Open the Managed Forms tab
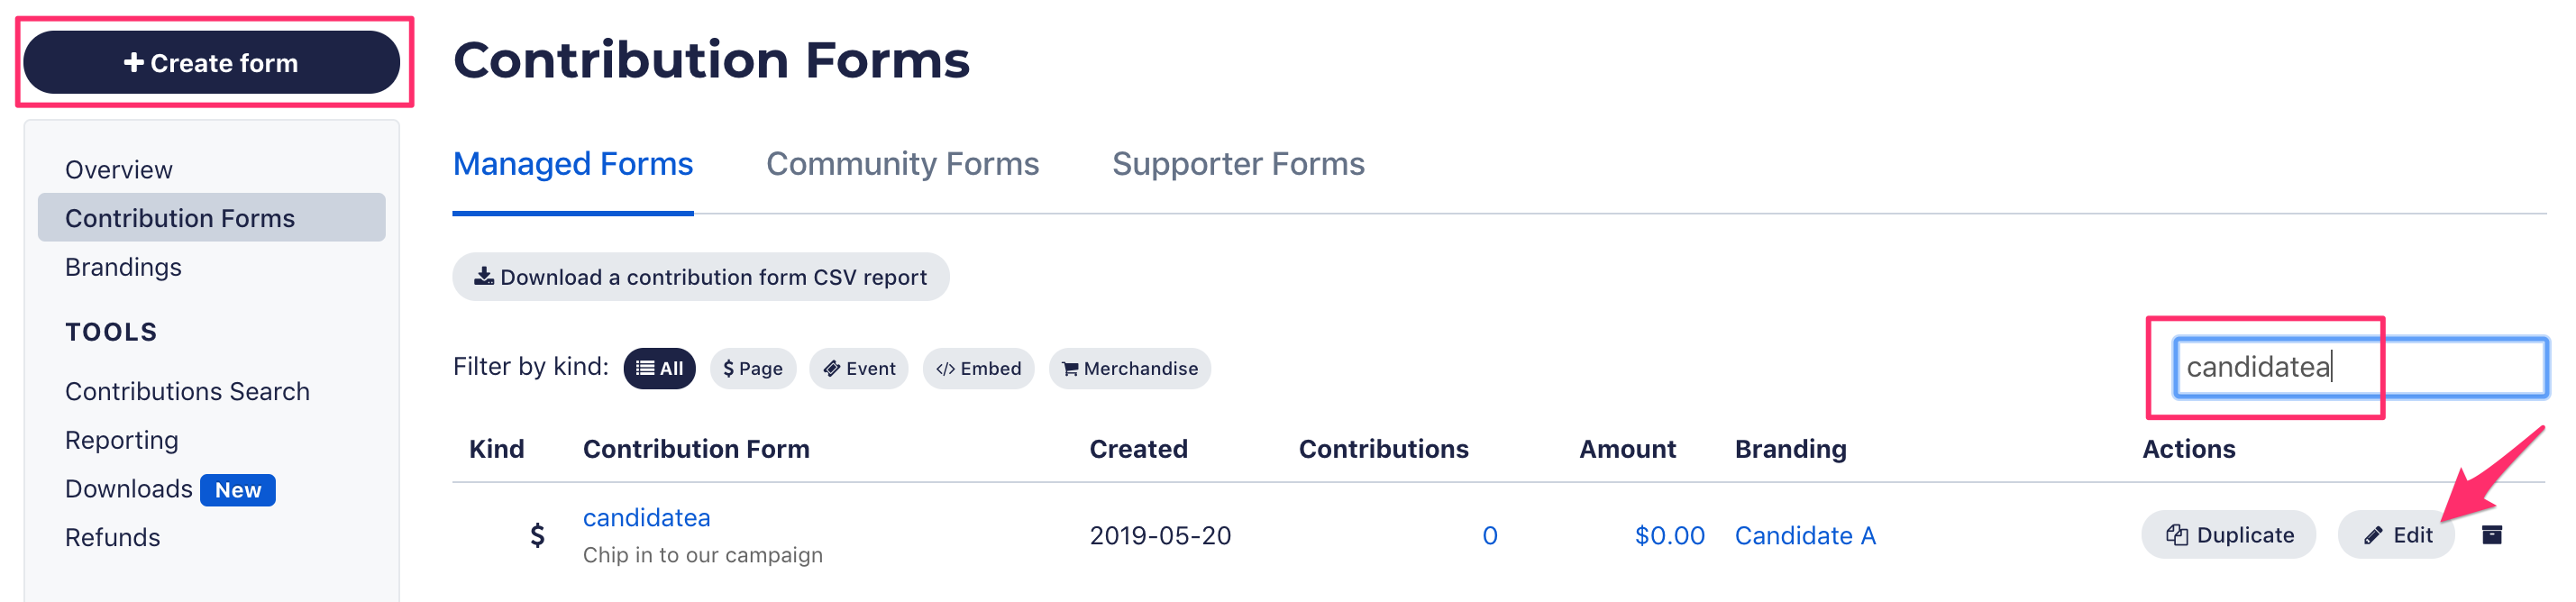 tap(573, 164)
